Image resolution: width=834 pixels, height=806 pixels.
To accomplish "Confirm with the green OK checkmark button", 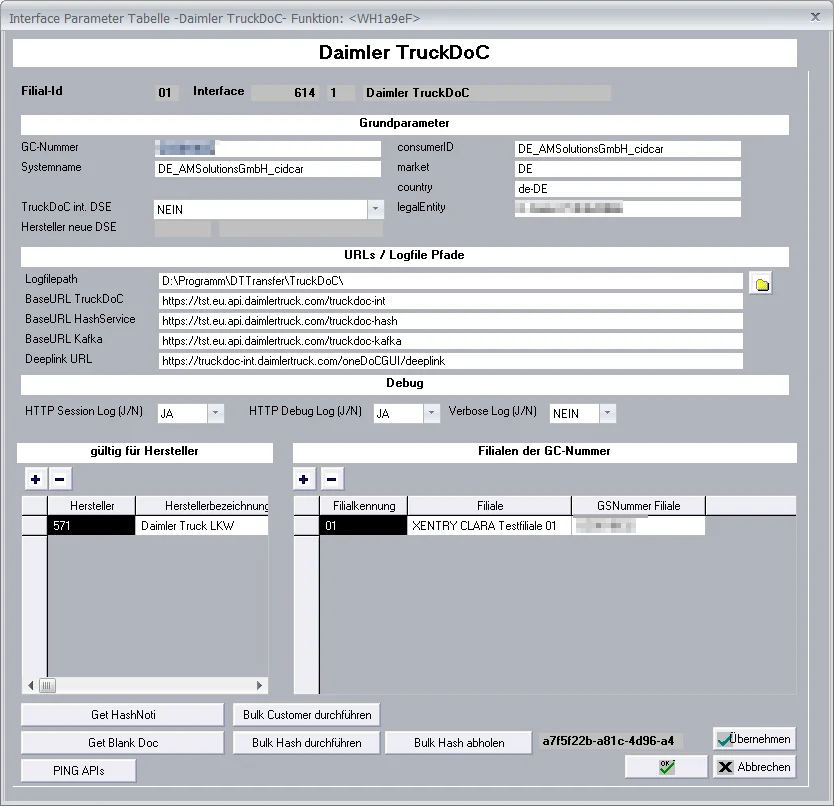I will (666, 767).
